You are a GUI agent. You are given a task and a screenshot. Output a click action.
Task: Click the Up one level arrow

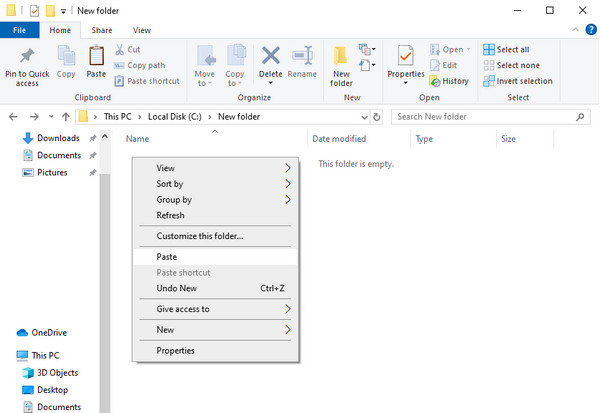point(66,117)
